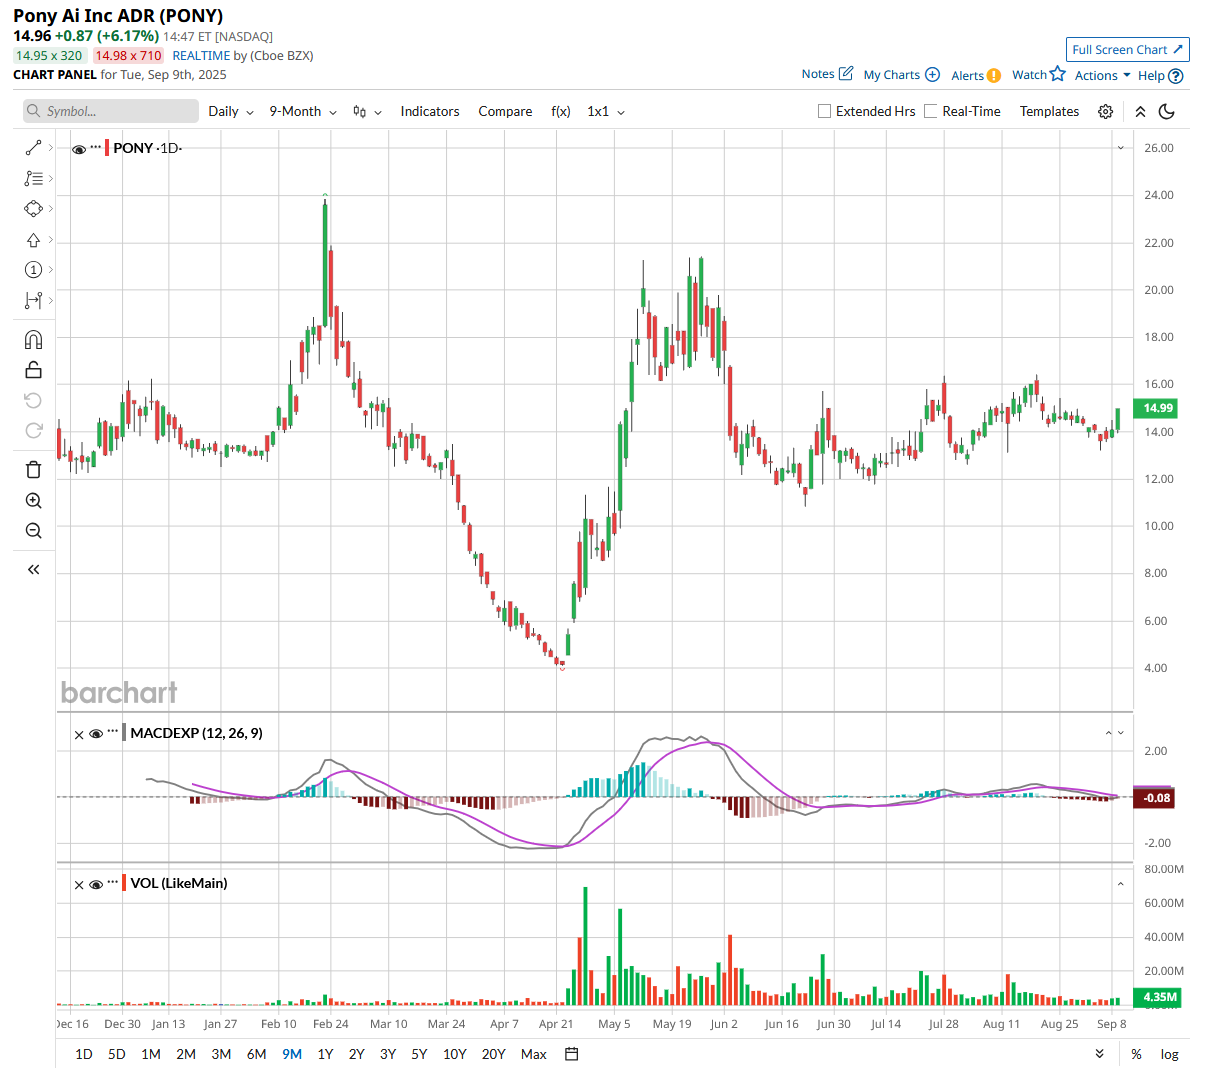Expand more options double down chevron
The width and height of the screenshot is (1212, 1085).
tap(1100, 1054)
